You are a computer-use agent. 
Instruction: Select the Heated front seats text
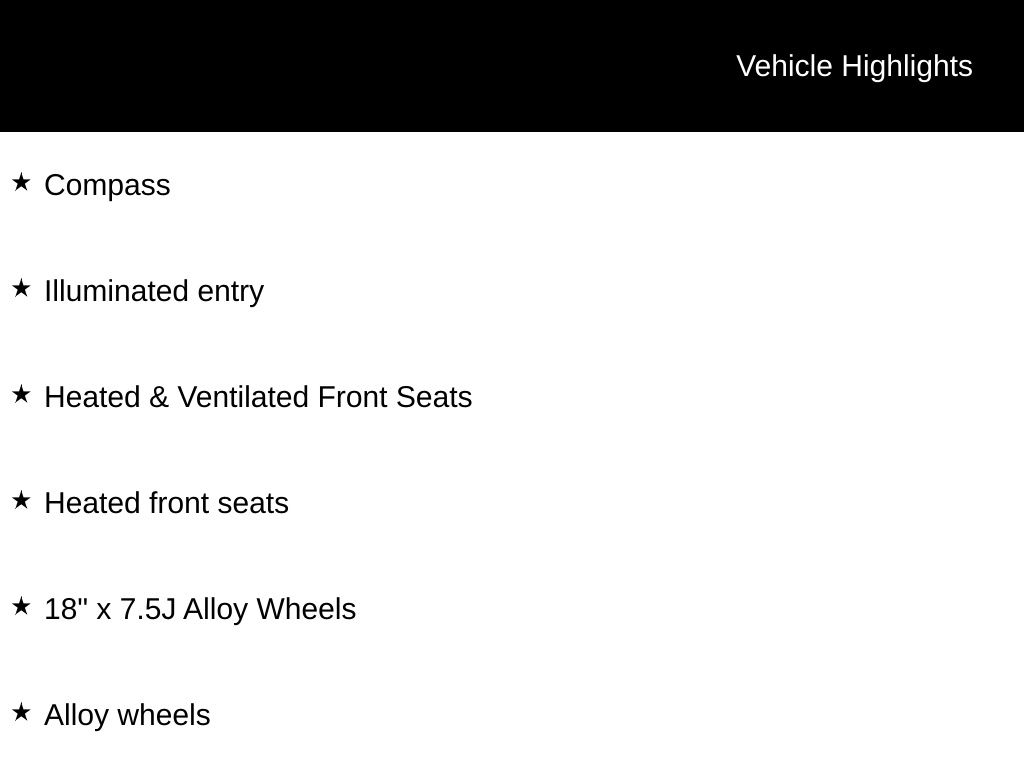coord(166,503)
